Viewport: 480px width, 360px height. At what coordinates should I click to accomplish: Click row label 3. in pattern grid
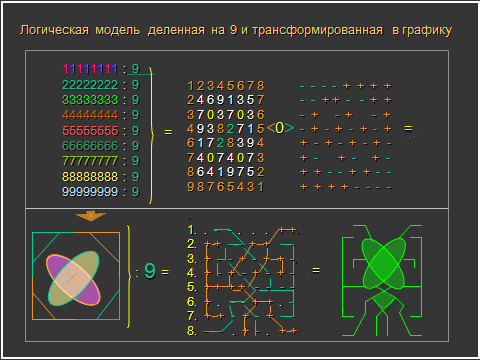coord(192,259)
